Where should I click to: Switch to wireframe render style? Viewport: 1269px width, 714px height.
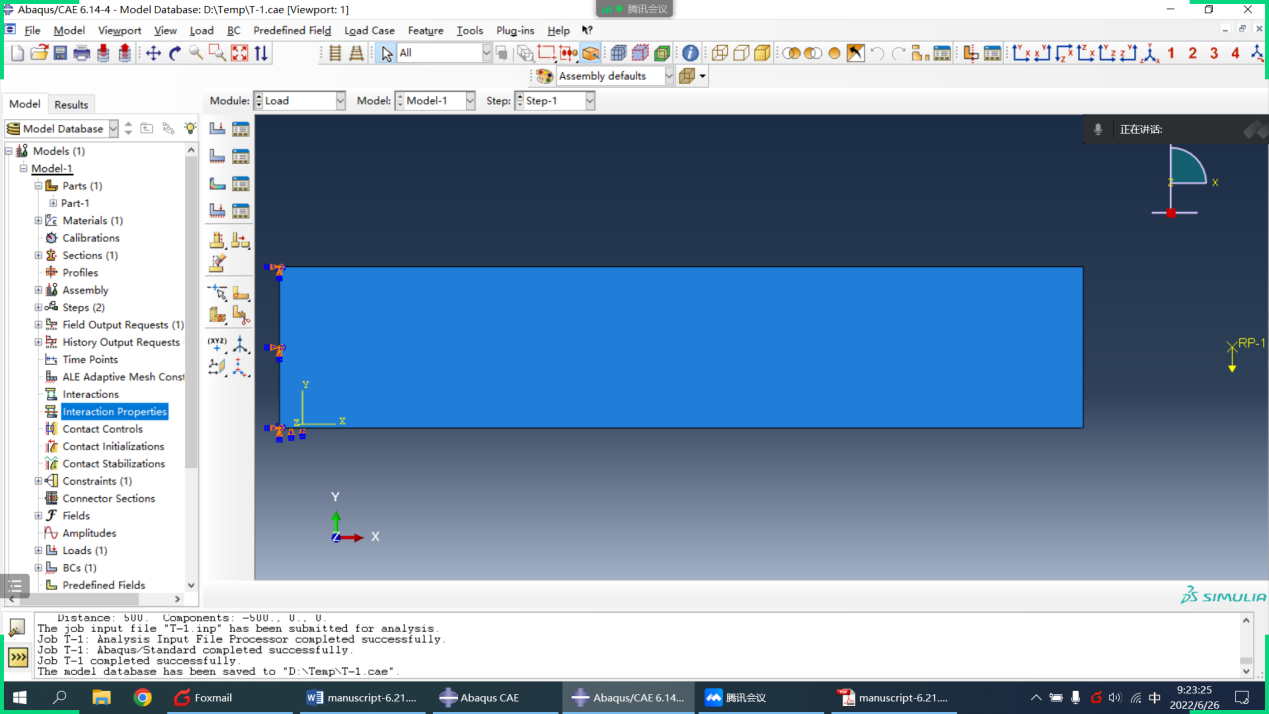point(720,53)
